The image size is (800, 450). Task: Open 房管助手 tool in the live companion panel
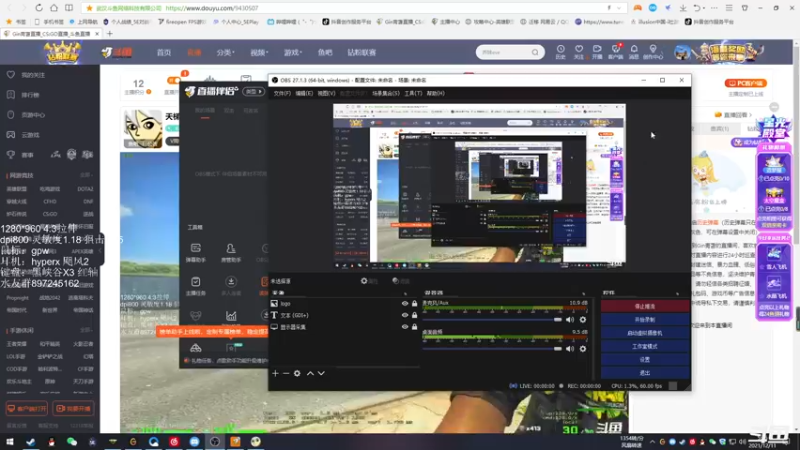click(231, 253)
